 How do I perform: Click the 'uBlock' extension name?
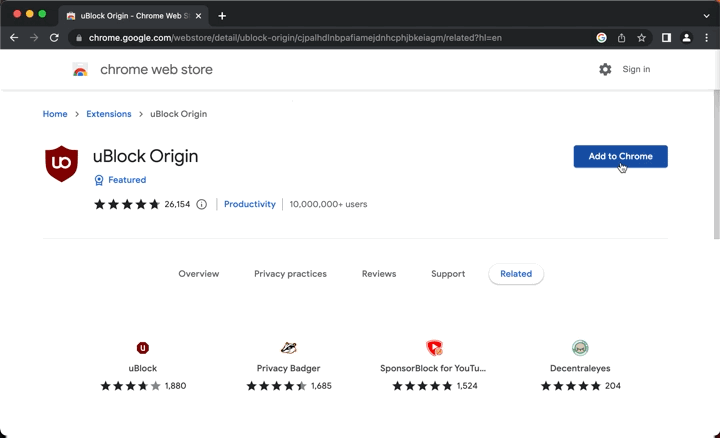click(143, 368)
